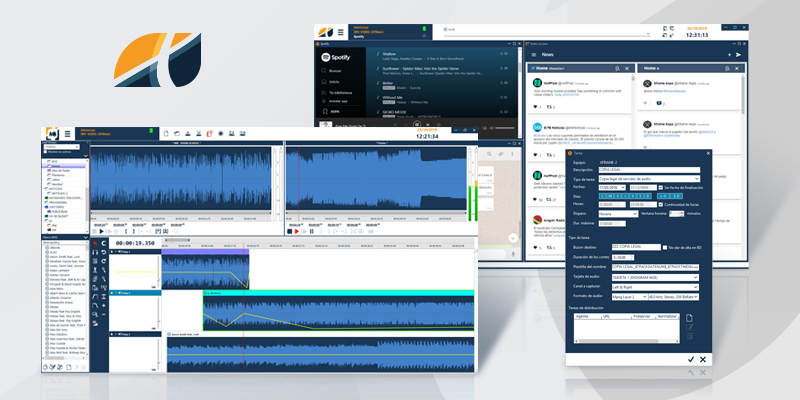800x400 pixels.
Task: Open the hamburger menu in the audio editor window
Action: tap(67, 134)
